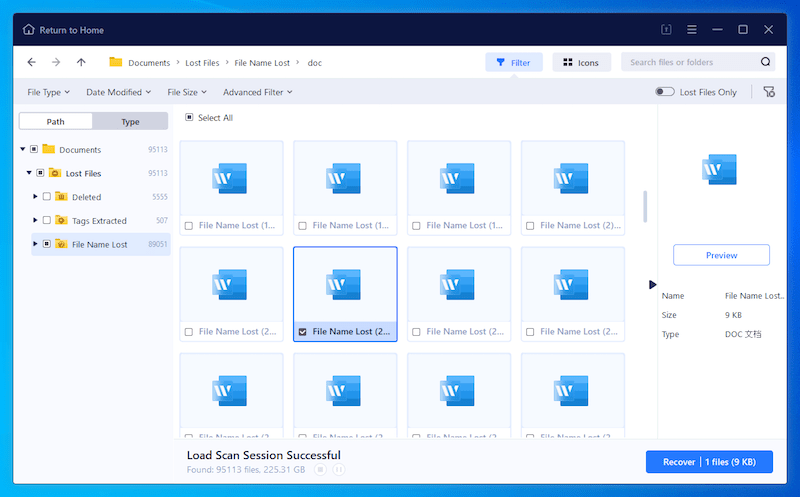This screenshot has height=497, width=800.
Task: Click the update icon in title bar
Action: (x=666, y=30)
